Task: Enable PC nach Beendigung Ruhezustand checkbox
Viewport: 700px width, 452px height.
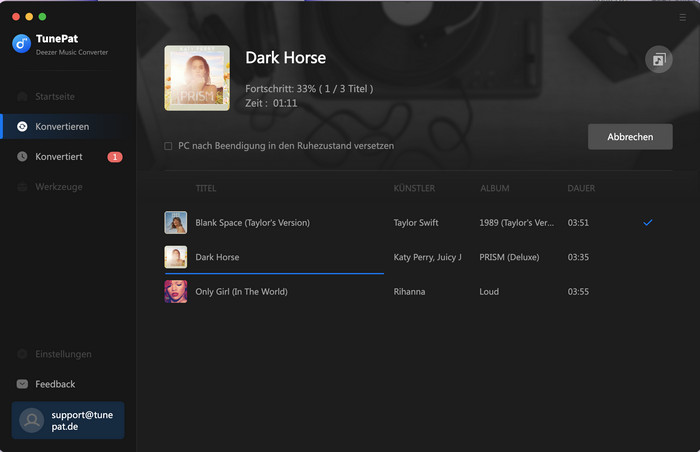Action: (x=168, y=146)
